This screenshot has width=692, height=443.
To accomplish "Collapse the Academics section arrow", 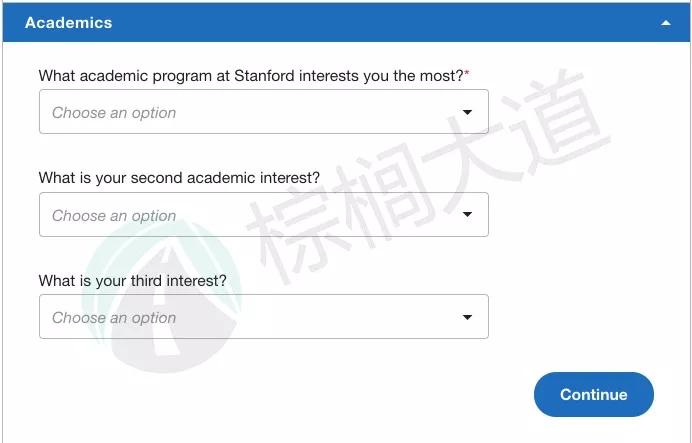I will (666, 23).
